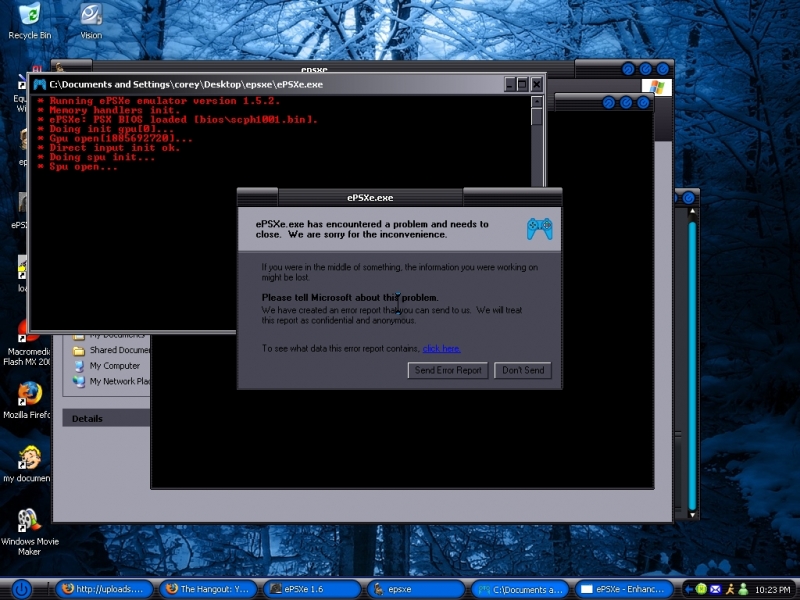Switch to 'The Hangout' Firefox taskbar button
Image resolution: width=800 pixels, height=600 pixels.
coord(208,589)
